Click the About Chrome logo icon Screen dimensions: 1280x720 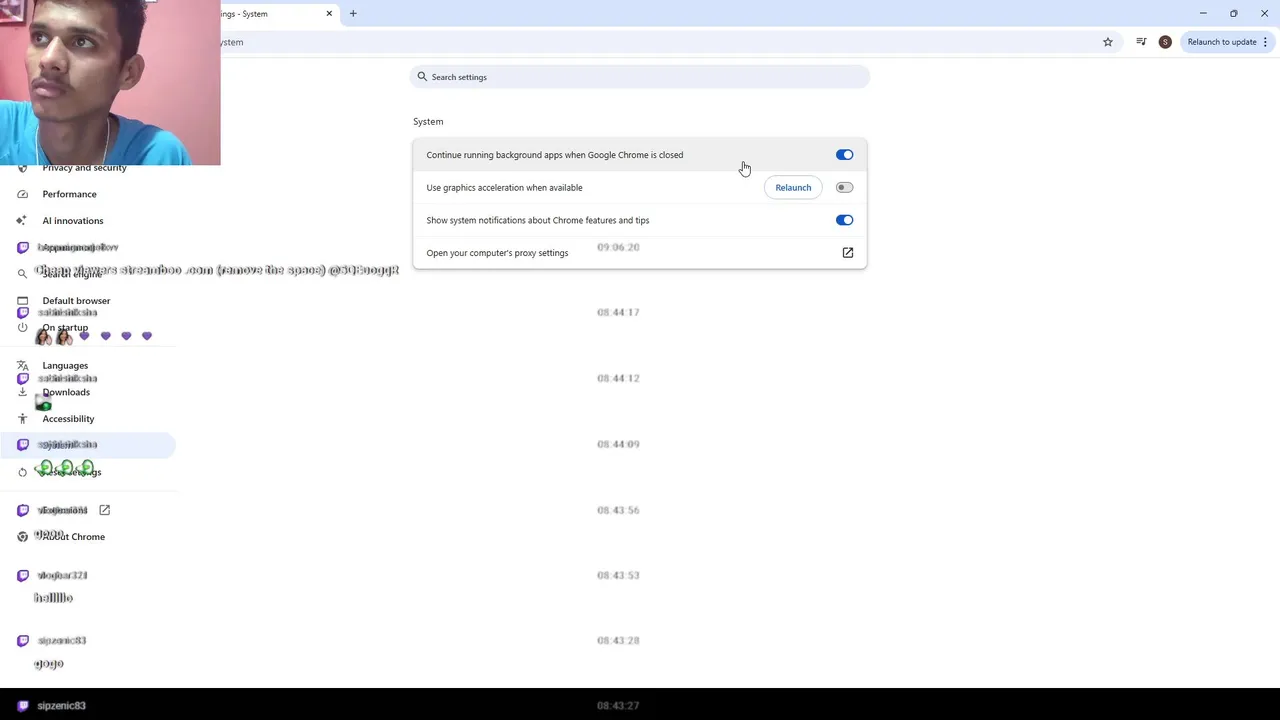click(22, 536)
